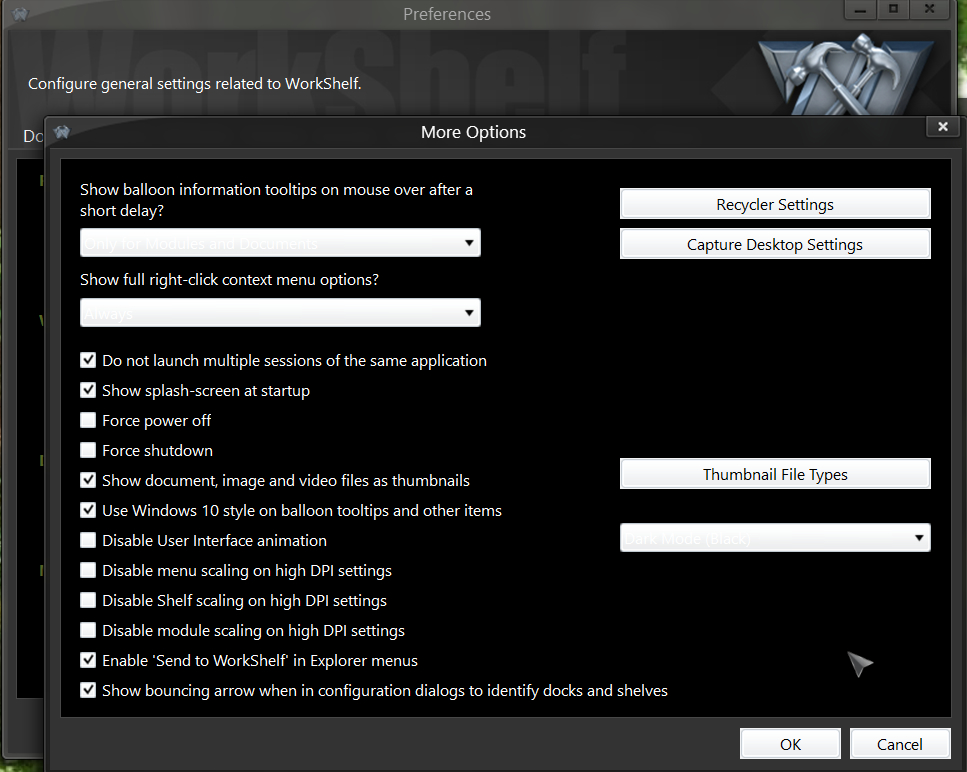Open the balloon tooltips dropdown
Viewport: 967px width, 772px height.
click(280, 243)
